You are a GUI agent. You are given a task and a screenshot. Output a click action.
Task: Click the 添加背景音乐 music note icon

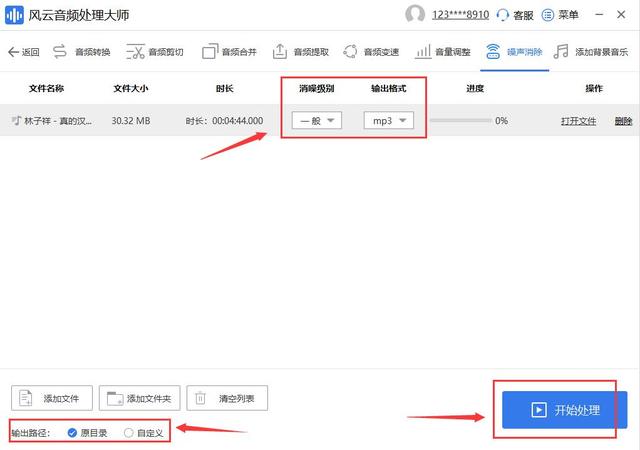(561, 52)
